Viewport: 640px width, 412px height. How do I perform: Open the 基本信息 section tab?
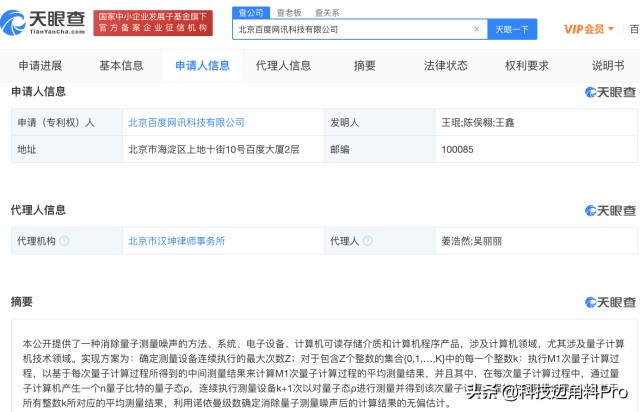121,65
